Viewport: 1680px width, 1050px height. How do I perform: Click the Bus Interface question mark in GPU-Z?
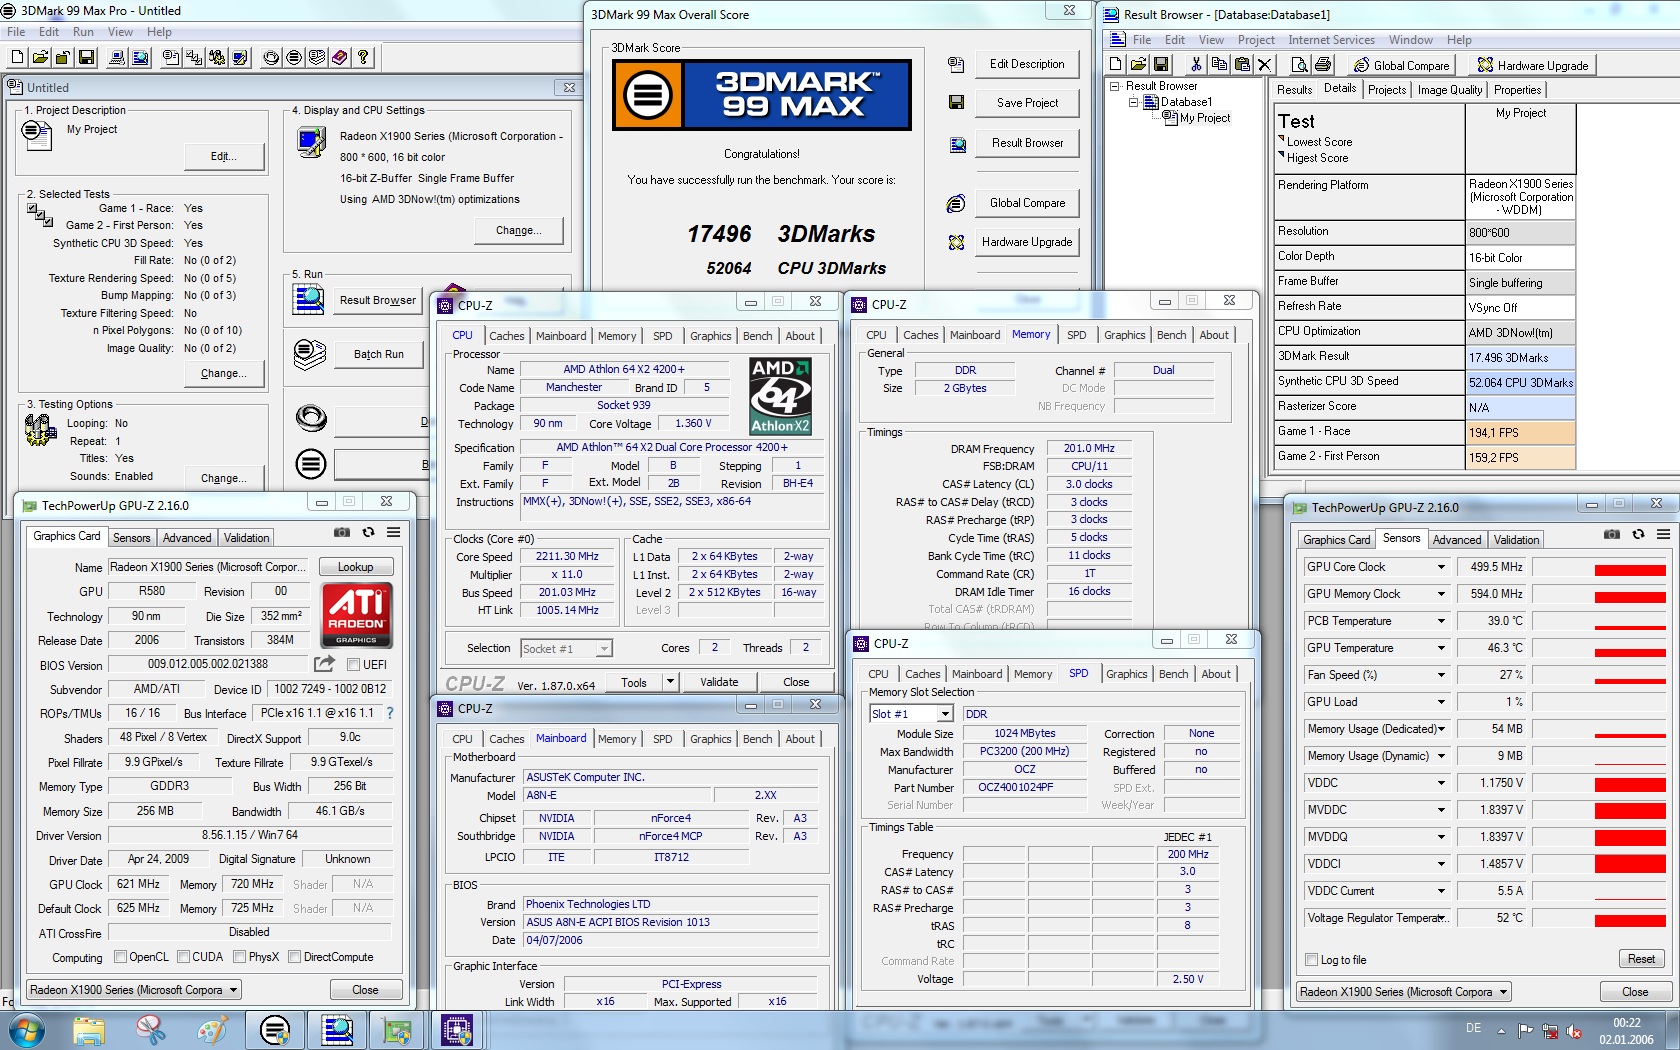(x=390, y=713)
